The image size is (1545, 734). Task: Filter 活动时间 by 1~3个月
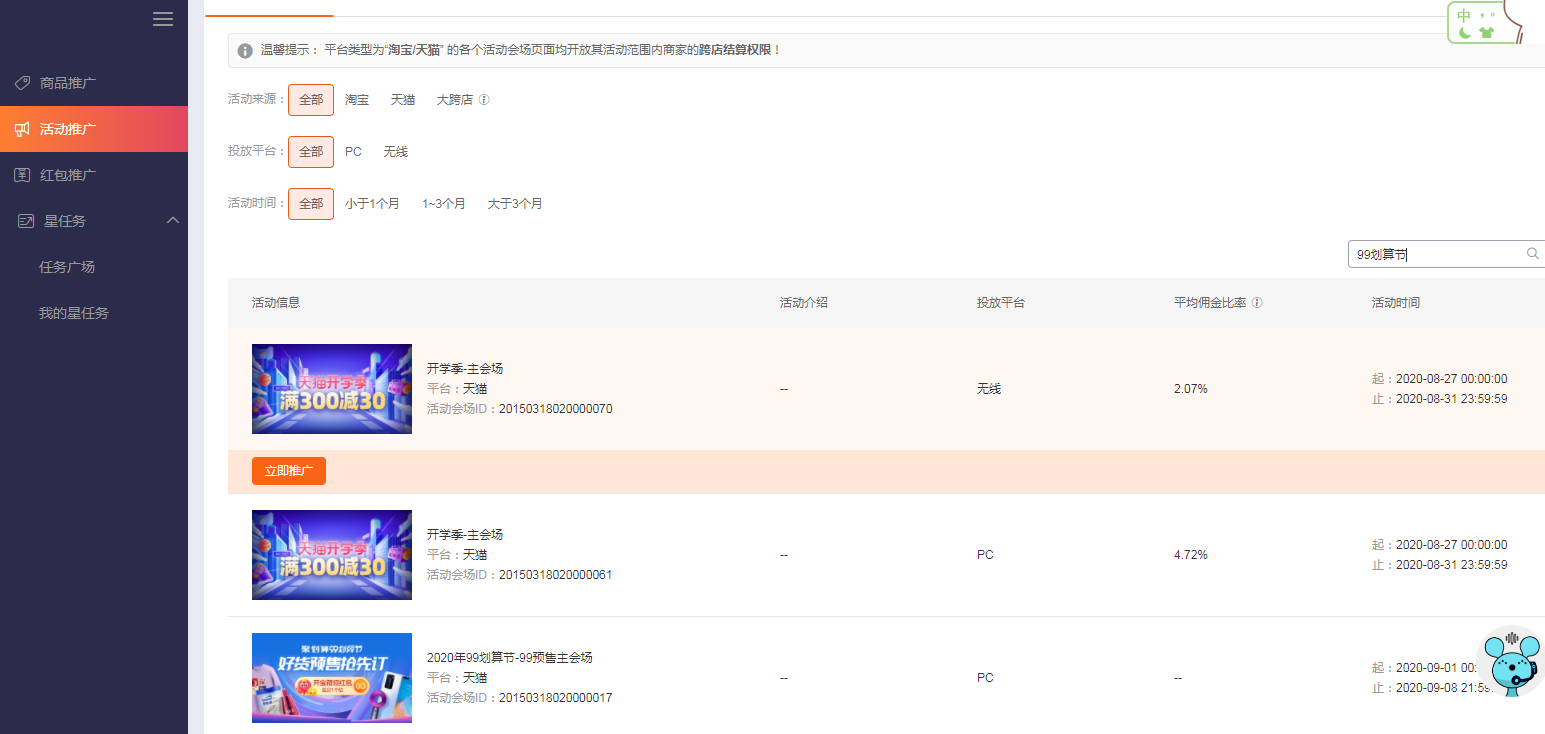[444, 204]
